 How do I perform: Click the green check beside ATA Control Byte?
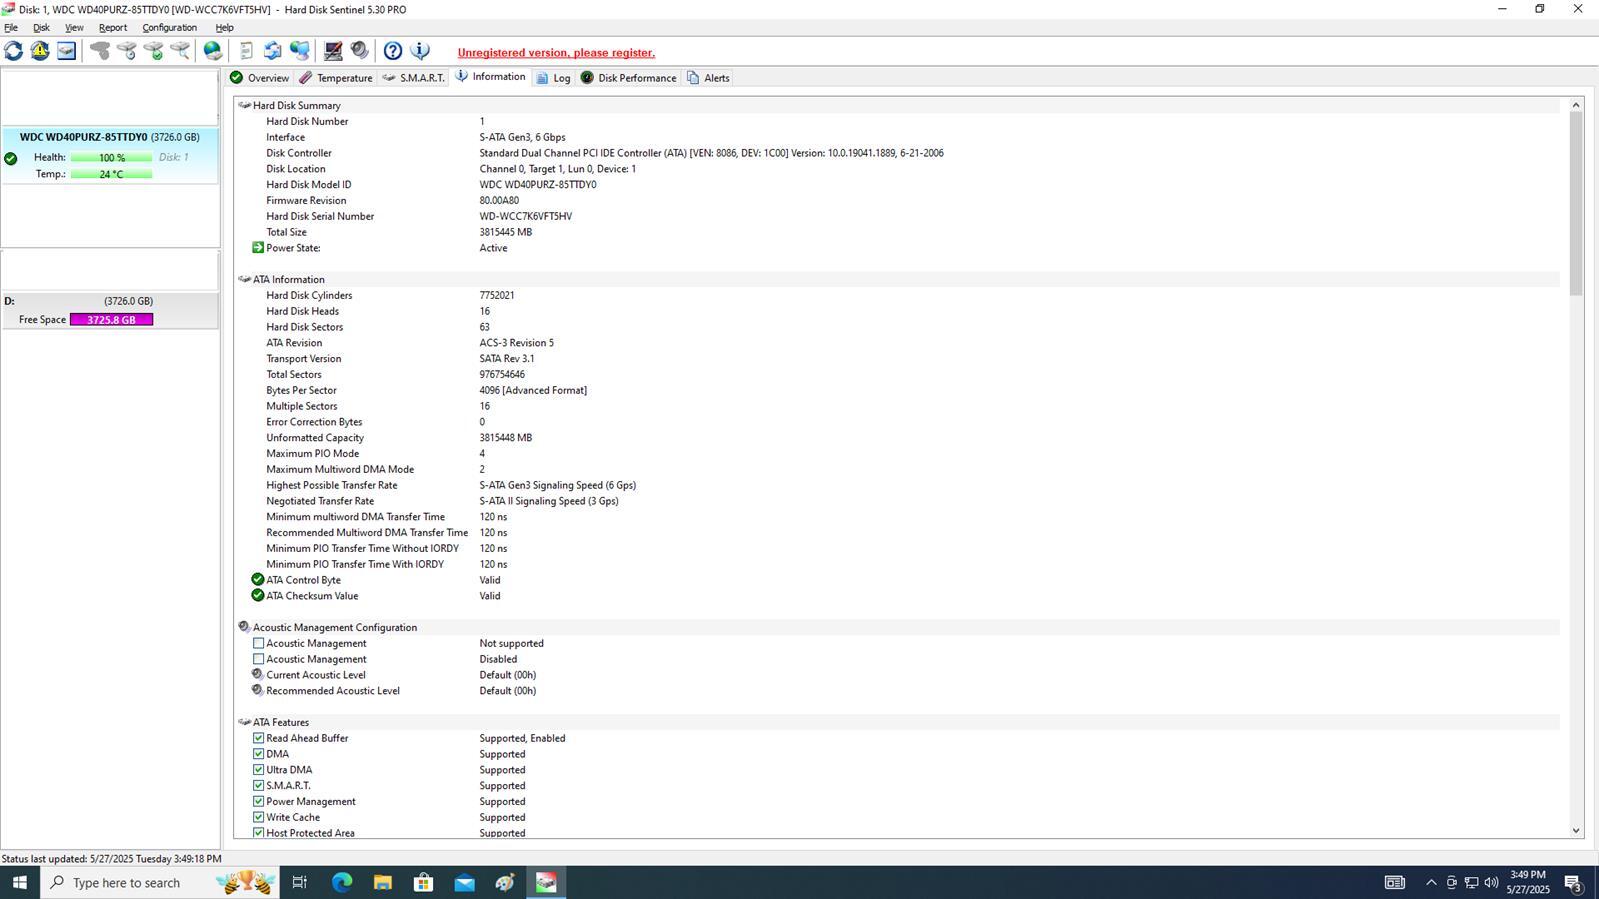258,580
